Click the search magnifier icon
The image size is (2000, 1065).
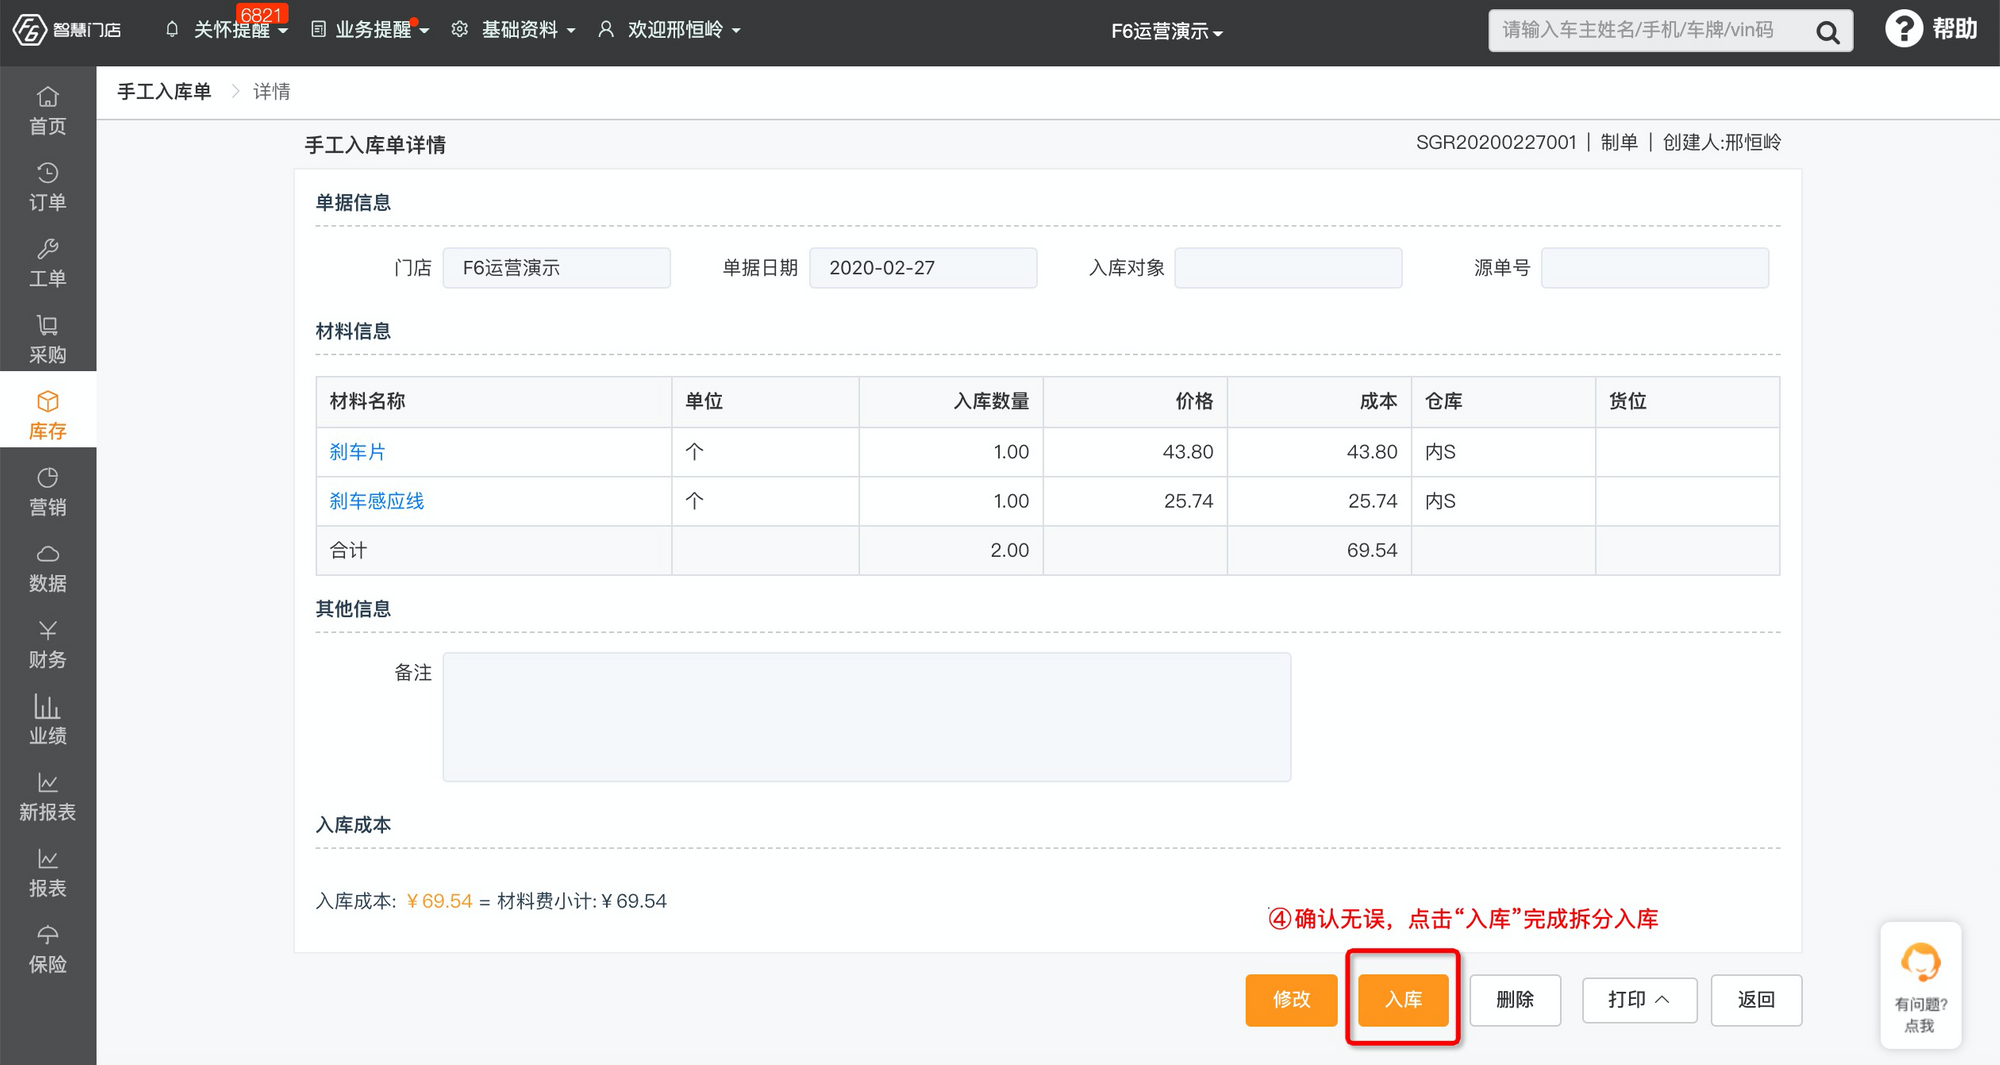pyautogui.click(x=1827, y=32)
